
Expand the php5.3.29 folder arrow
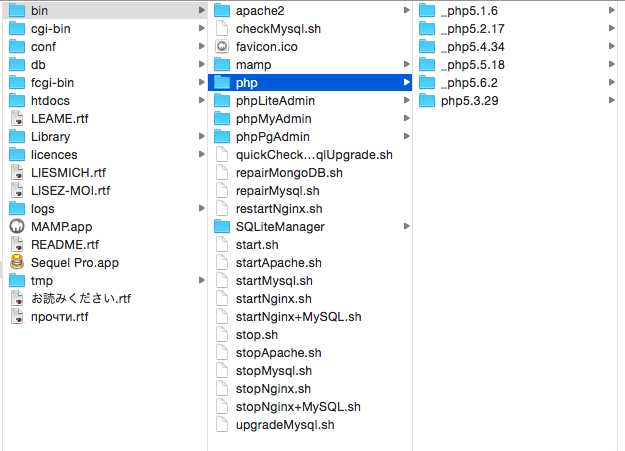[x=611, y=101]
